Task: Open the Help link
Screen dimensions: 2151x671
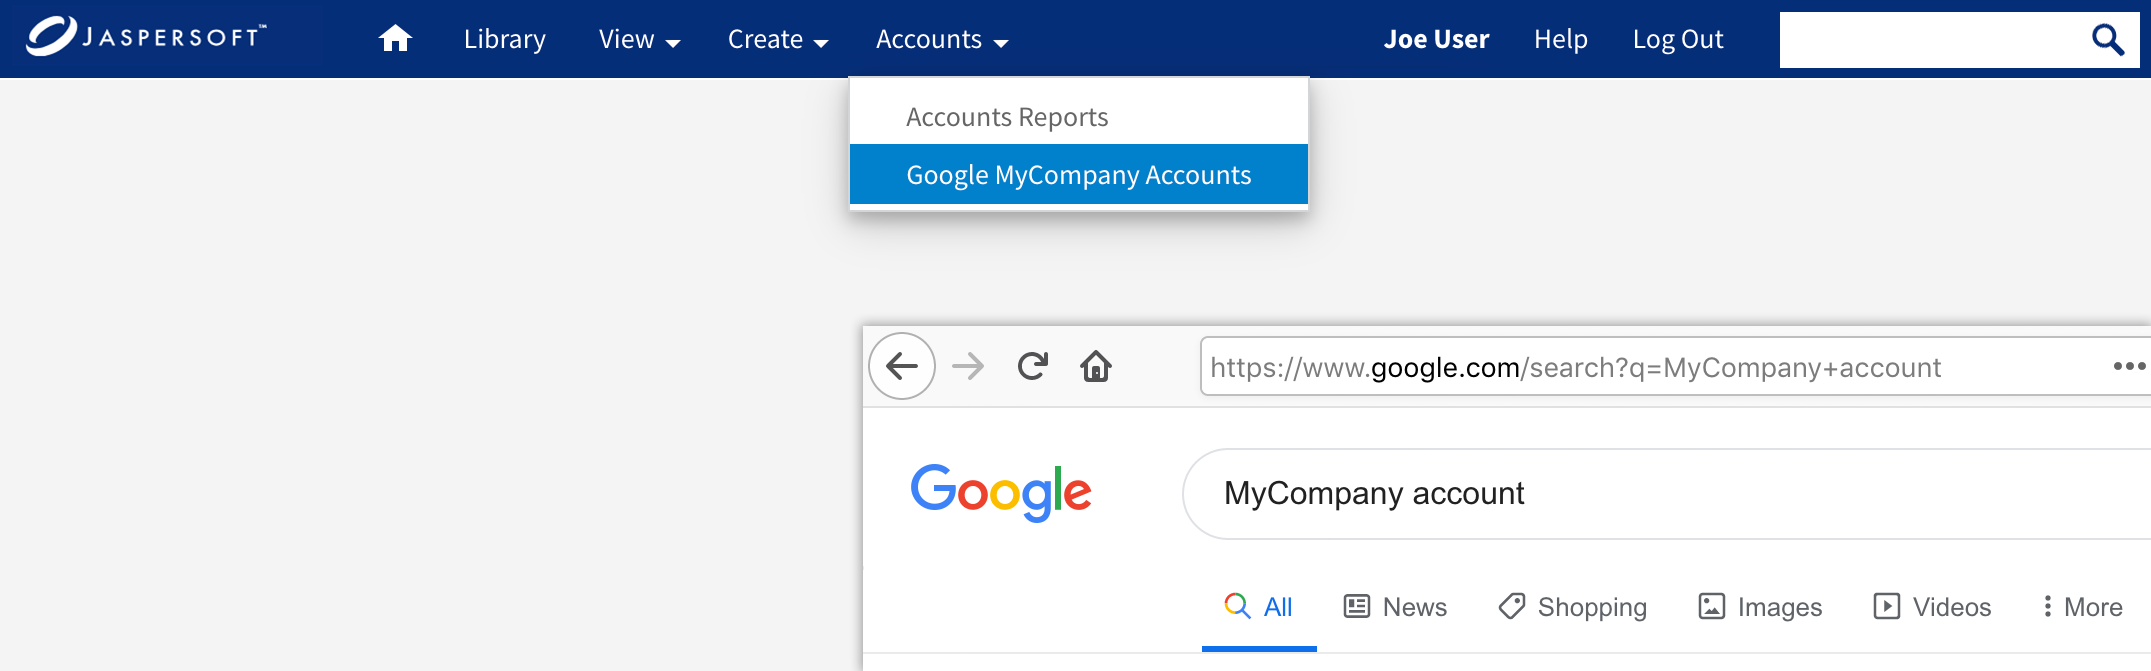Action: 1561,39
